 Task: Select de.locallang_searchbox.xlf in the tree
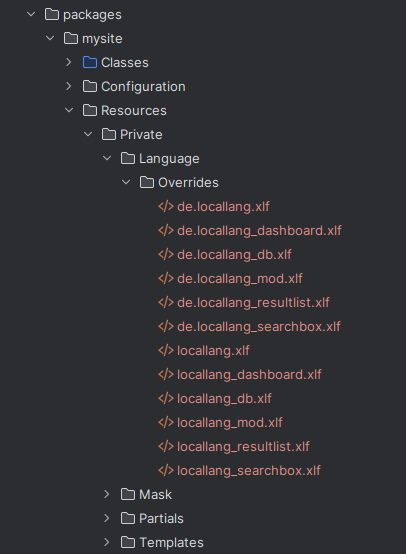click(259, 326)
